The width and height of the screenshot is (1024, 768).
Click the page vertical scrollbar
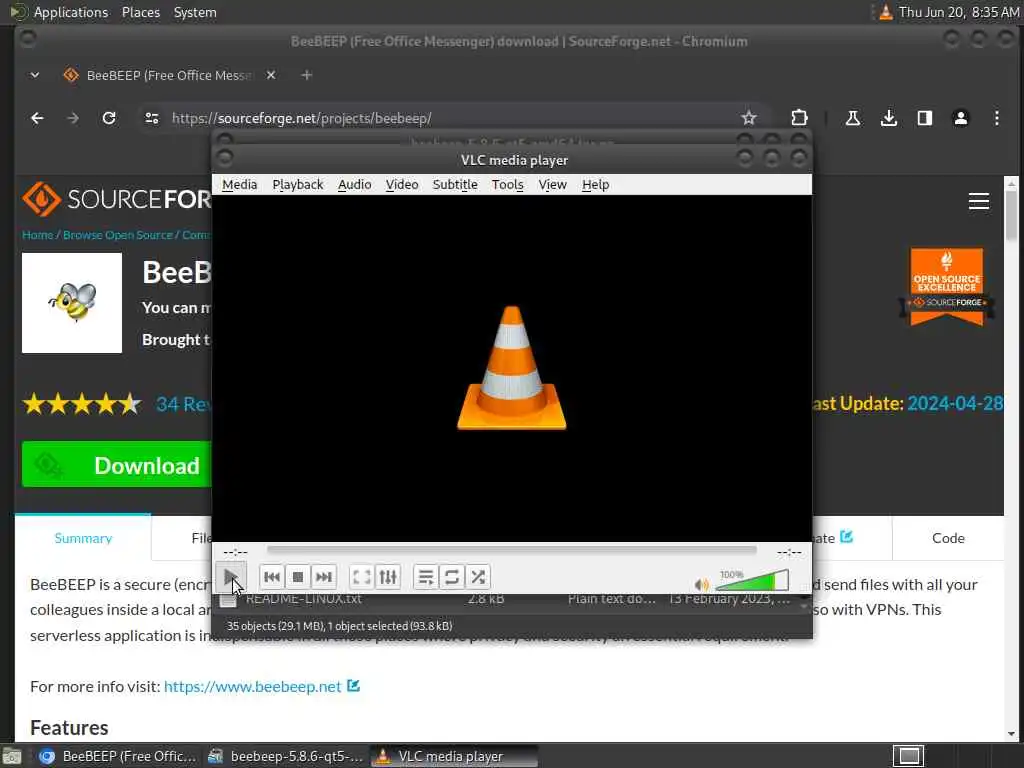(1011, 216)
